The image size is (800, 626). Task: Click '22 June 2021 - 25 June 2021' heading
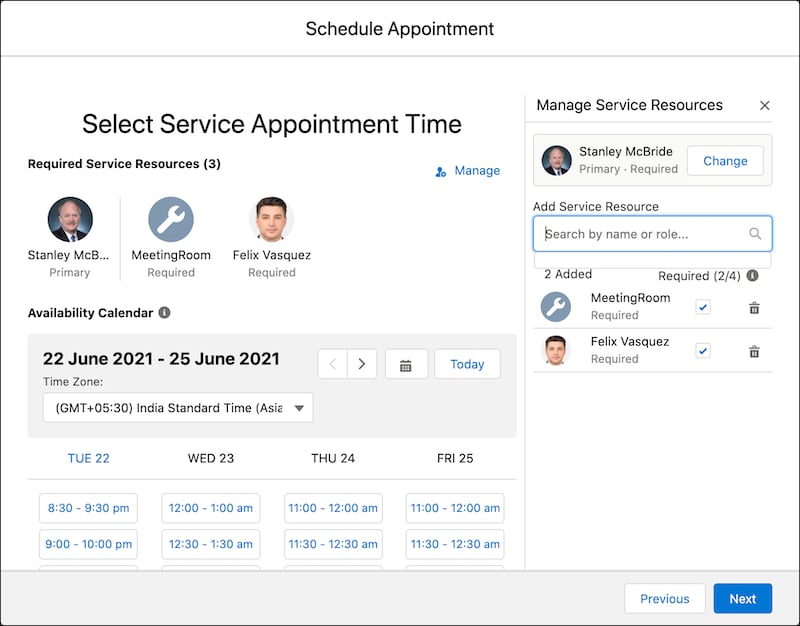point(161,359)
